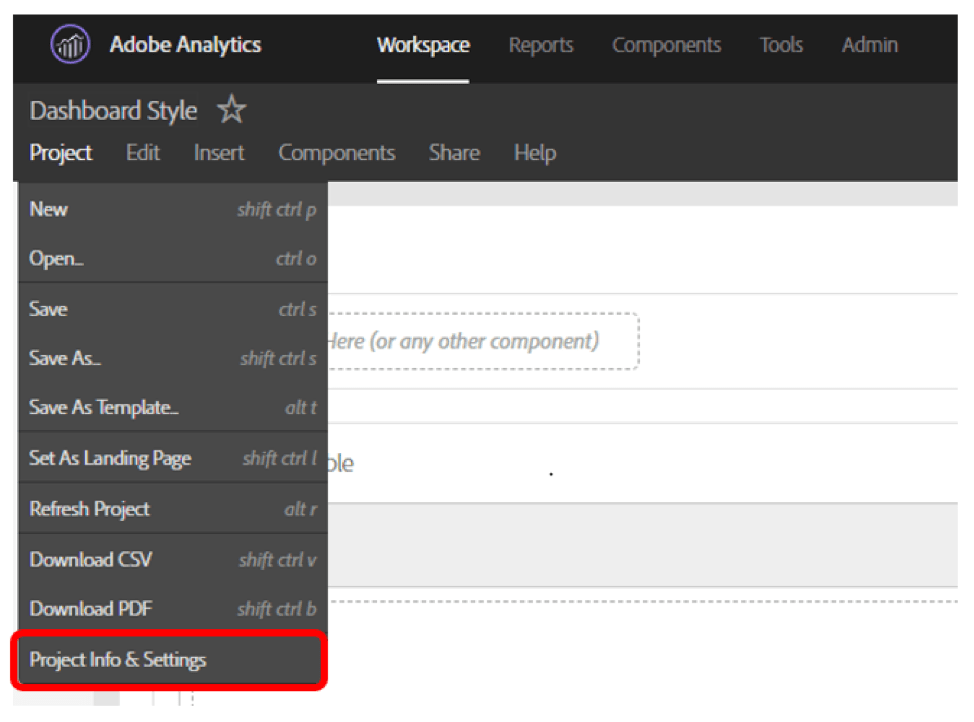Open the Edit menu
The width and height of the screenshot is (974, 722).
point(143,153)
